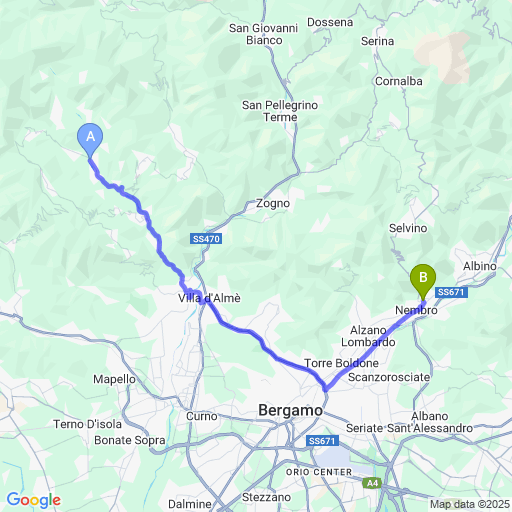Select the ORIO CENTER label

click(x=319, y=472)
